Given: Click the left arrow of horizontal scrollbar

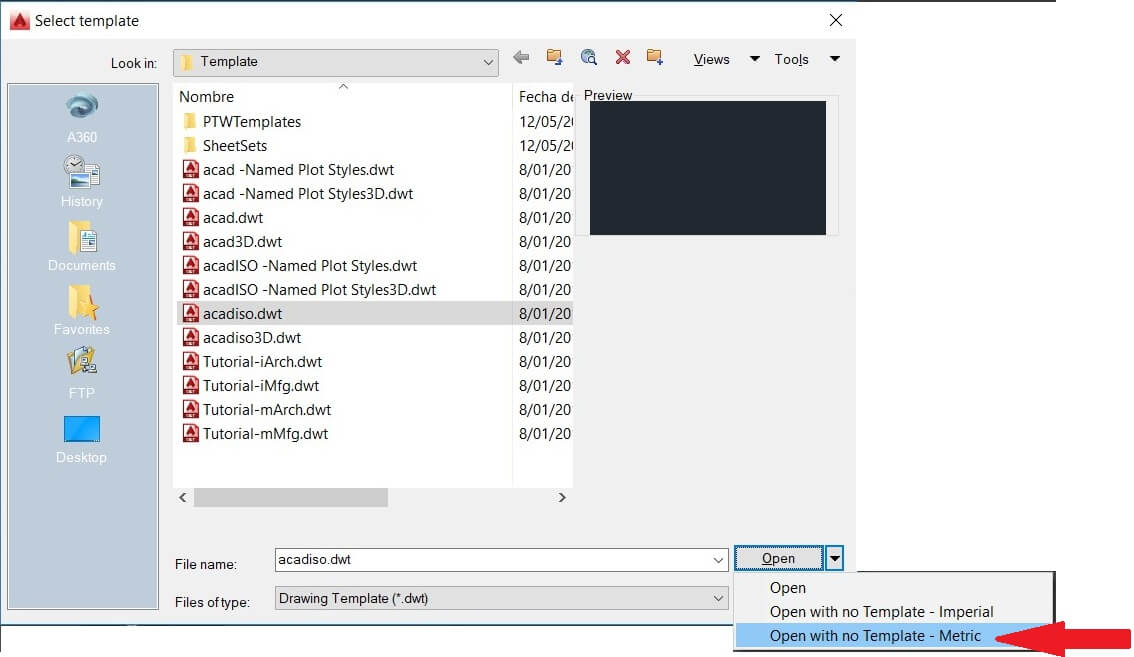Looking at the screenshot, I should (183, 497).
